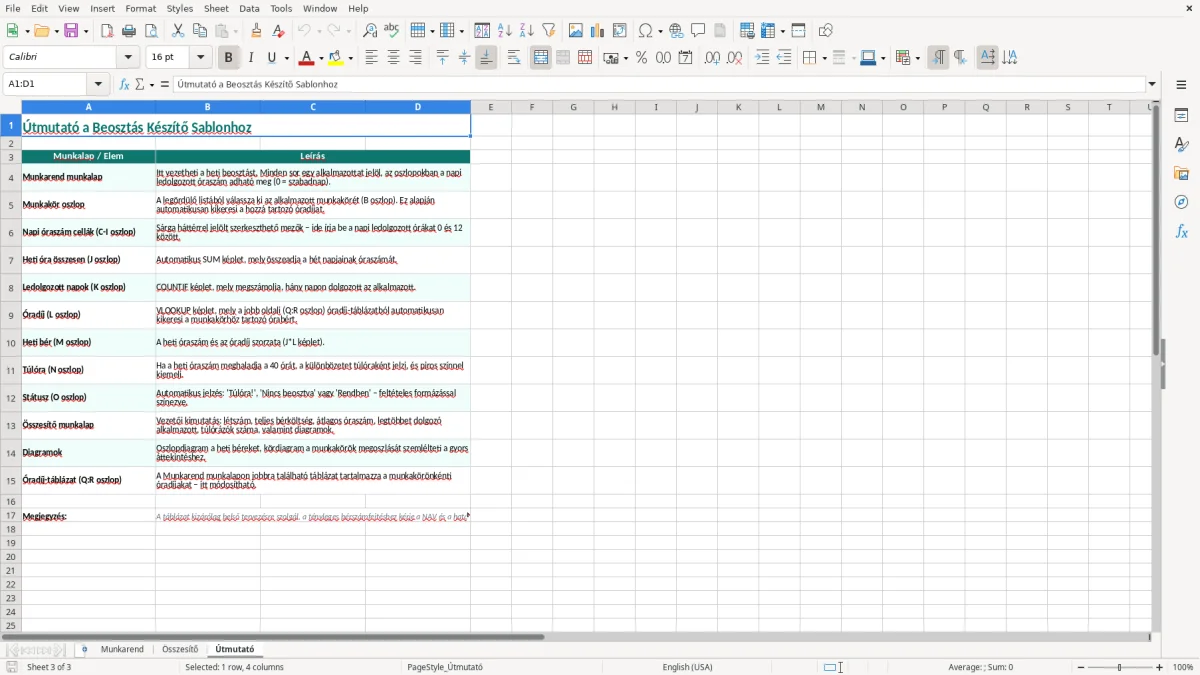This screenshot has width=1200, height=675.
Task: Click the Format as Percent icon
Action: click(x=641, y=58)
